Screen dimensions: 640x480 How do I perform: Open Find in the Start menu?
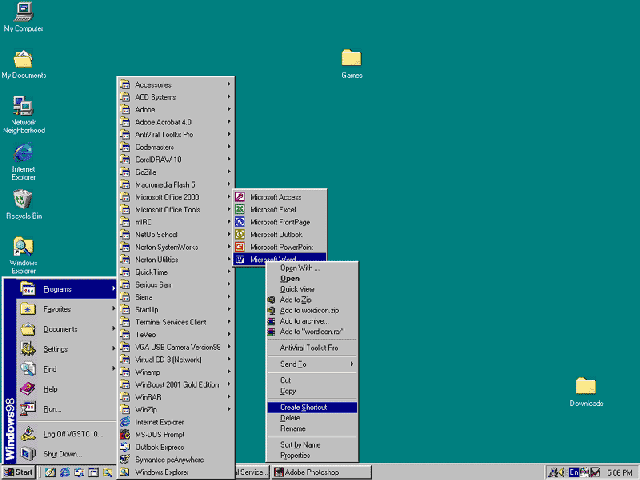[x=67, y=369]
